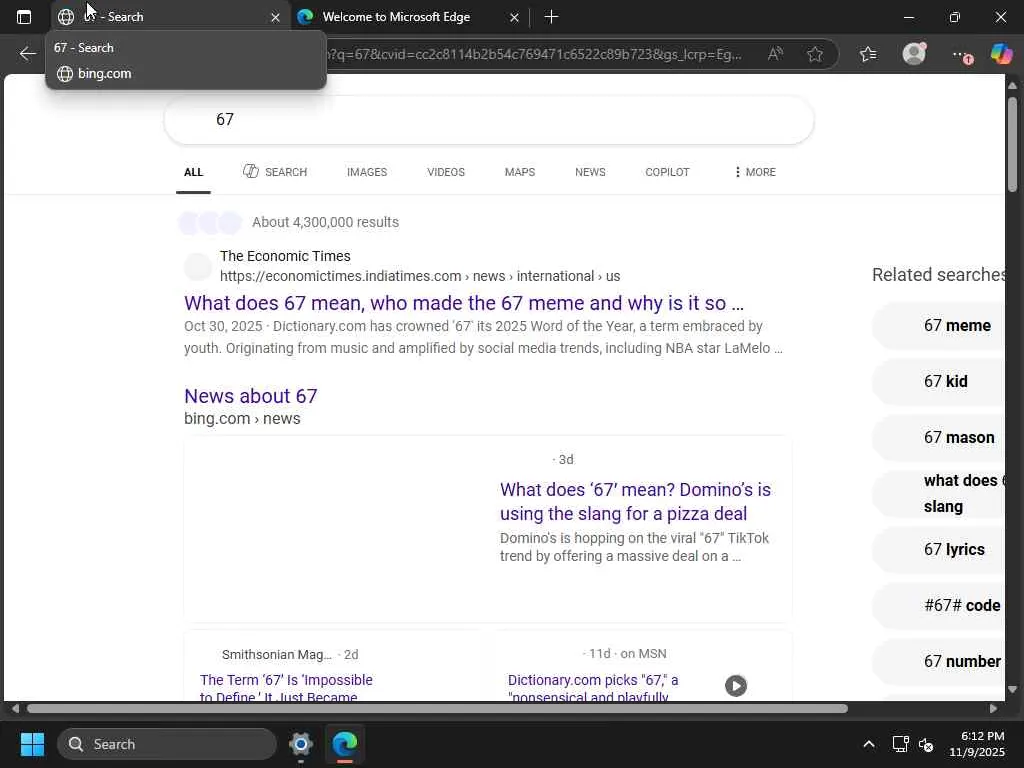Go back with the back arrow
The image size is (1024, 768).
27,54
